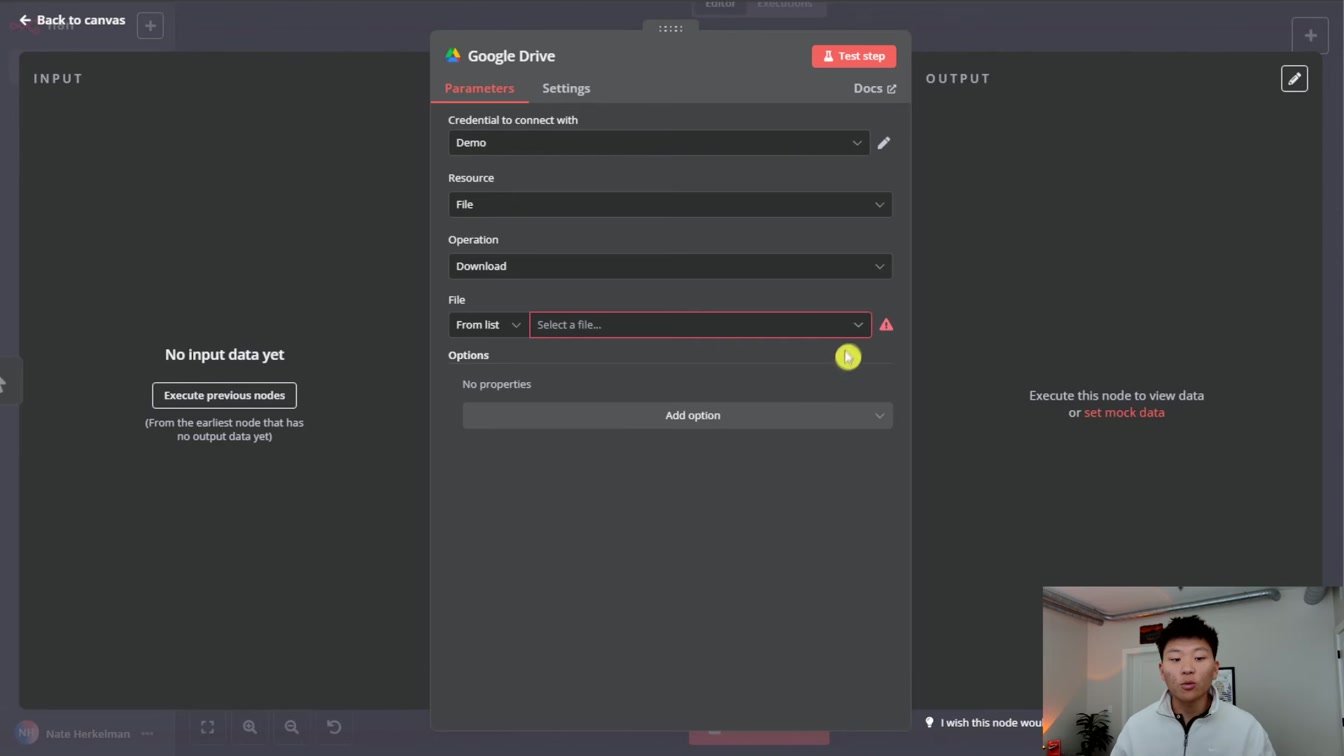
Task: Click the Options section label
Action: 468,355
